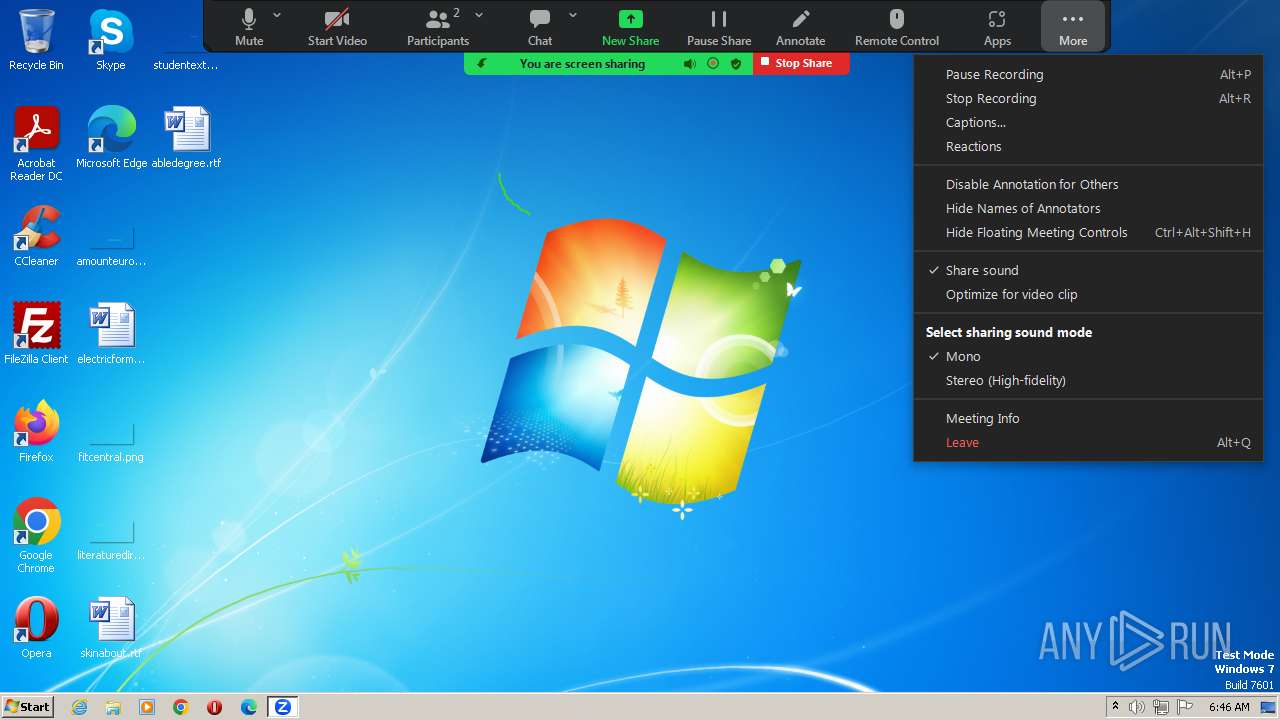1280x720 pixels.
Task: Mute the microphone in Zoom toolbar
Action: coord(249,27)
